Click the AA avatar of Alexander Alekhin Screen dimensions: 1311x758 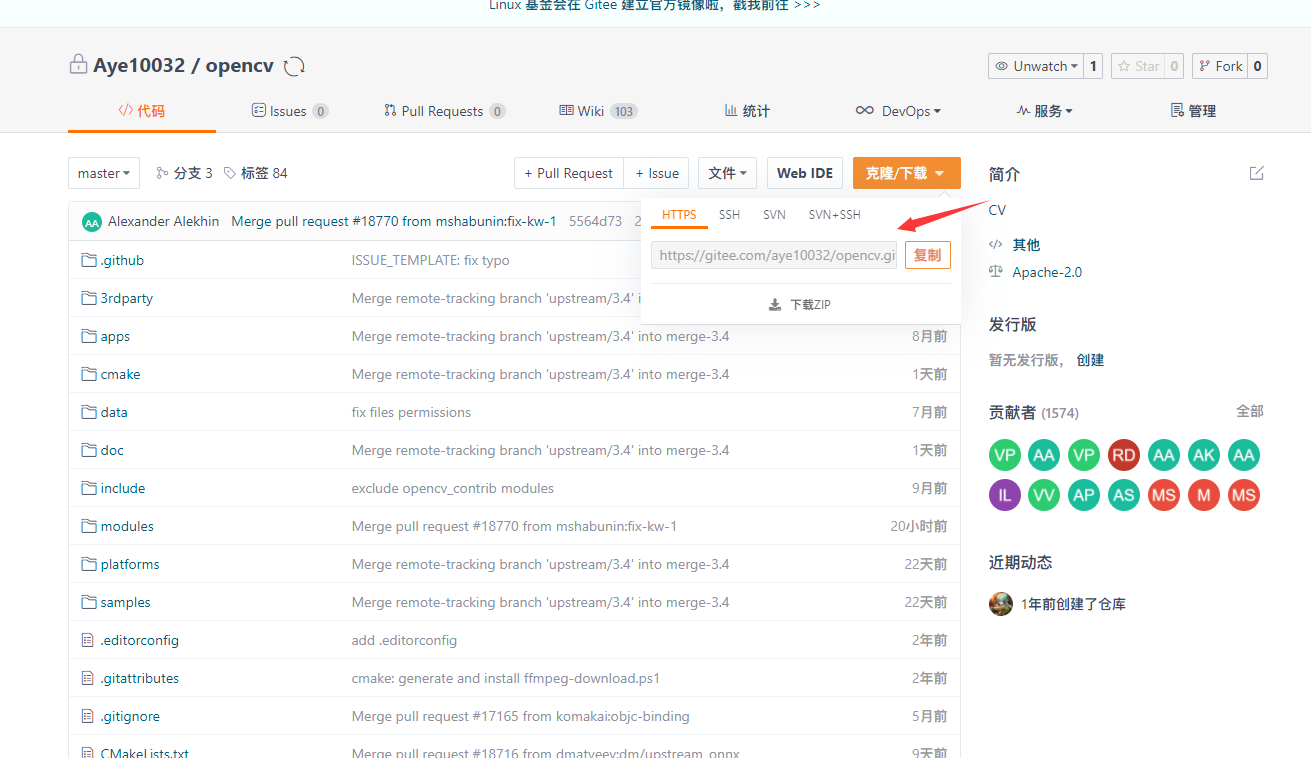[x=92, y=222]
